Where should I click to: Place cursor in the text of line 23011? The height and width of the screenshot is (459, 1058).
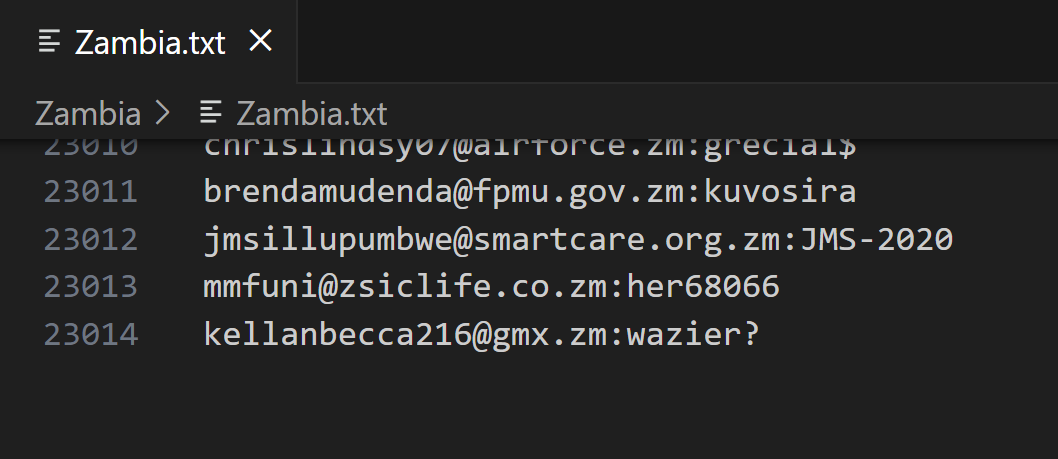click(x=530, y=191)
